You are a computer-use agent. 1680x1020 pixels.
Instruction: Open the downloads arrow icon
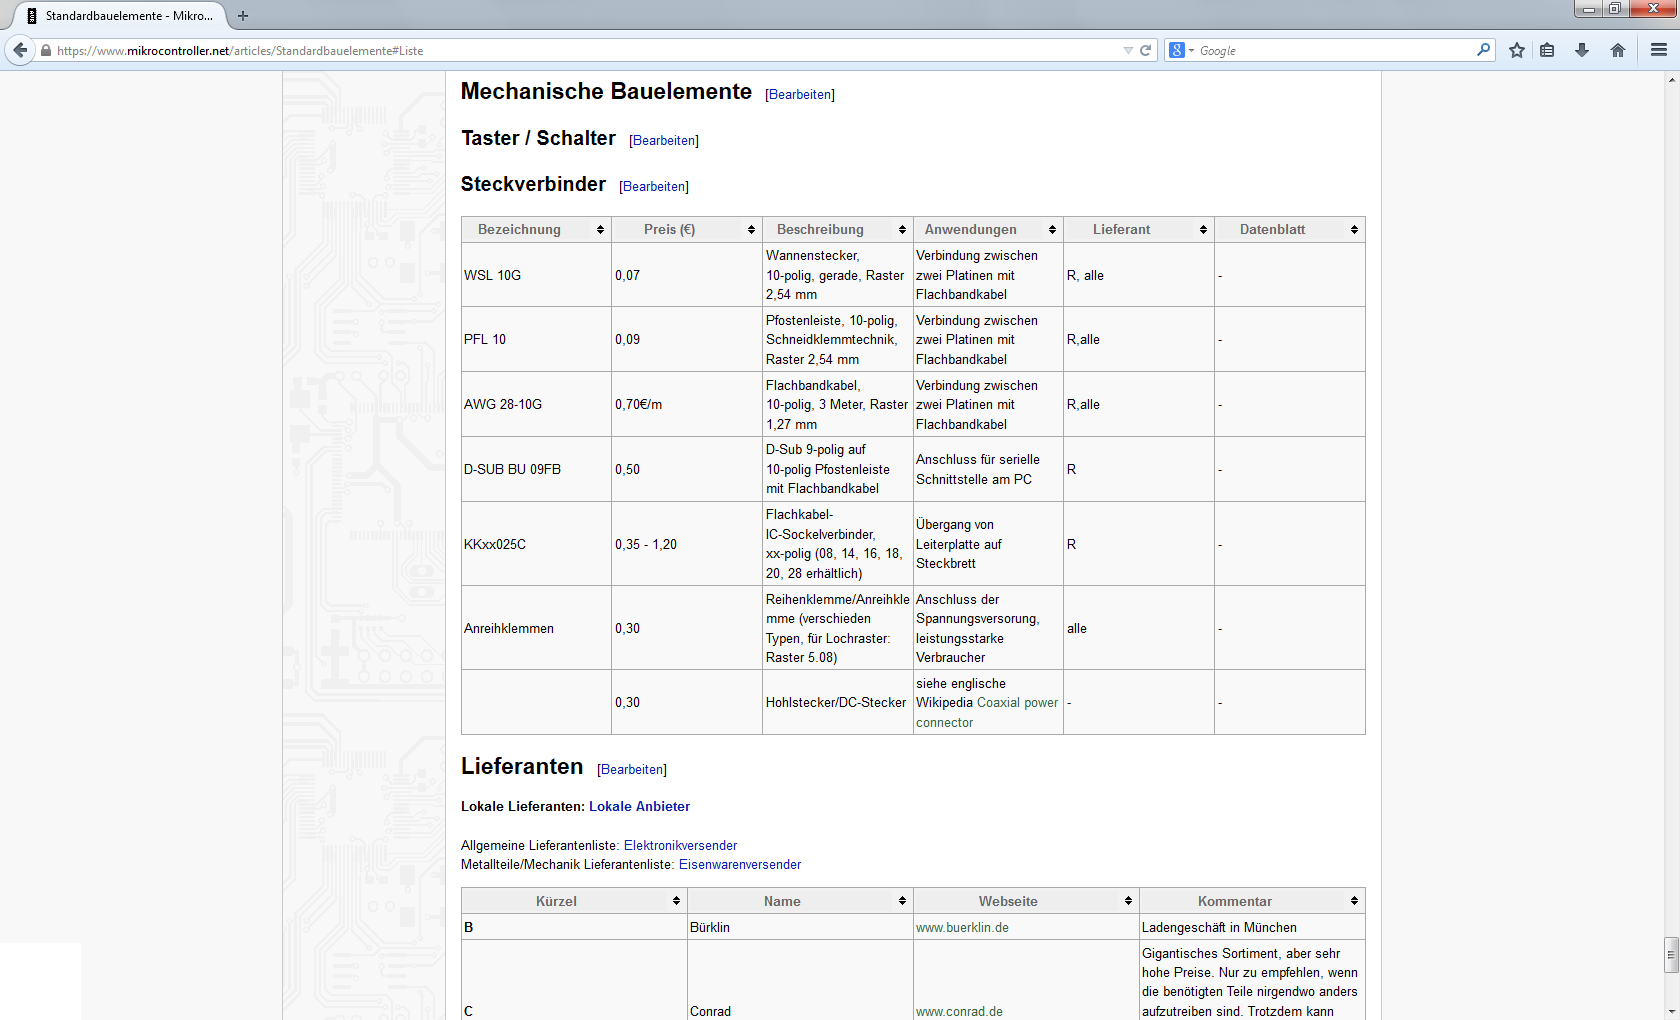pyautogui.click(x=1582, y=50)
